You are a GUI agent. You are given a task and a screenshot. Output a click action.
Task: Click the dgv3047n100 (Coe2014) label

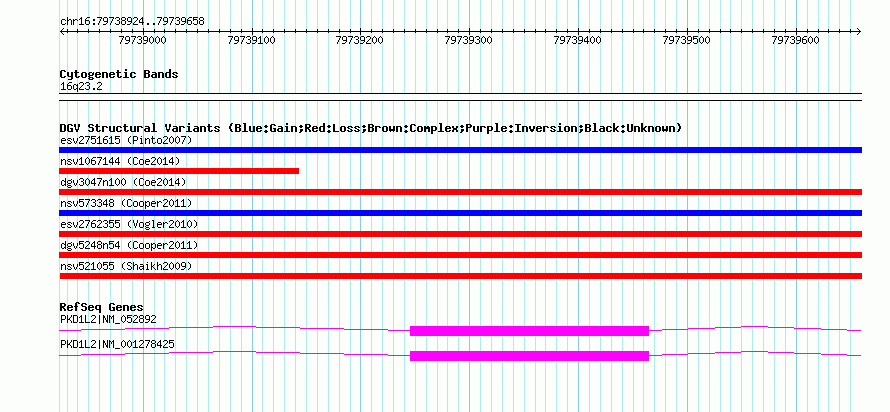click(123, 182)
